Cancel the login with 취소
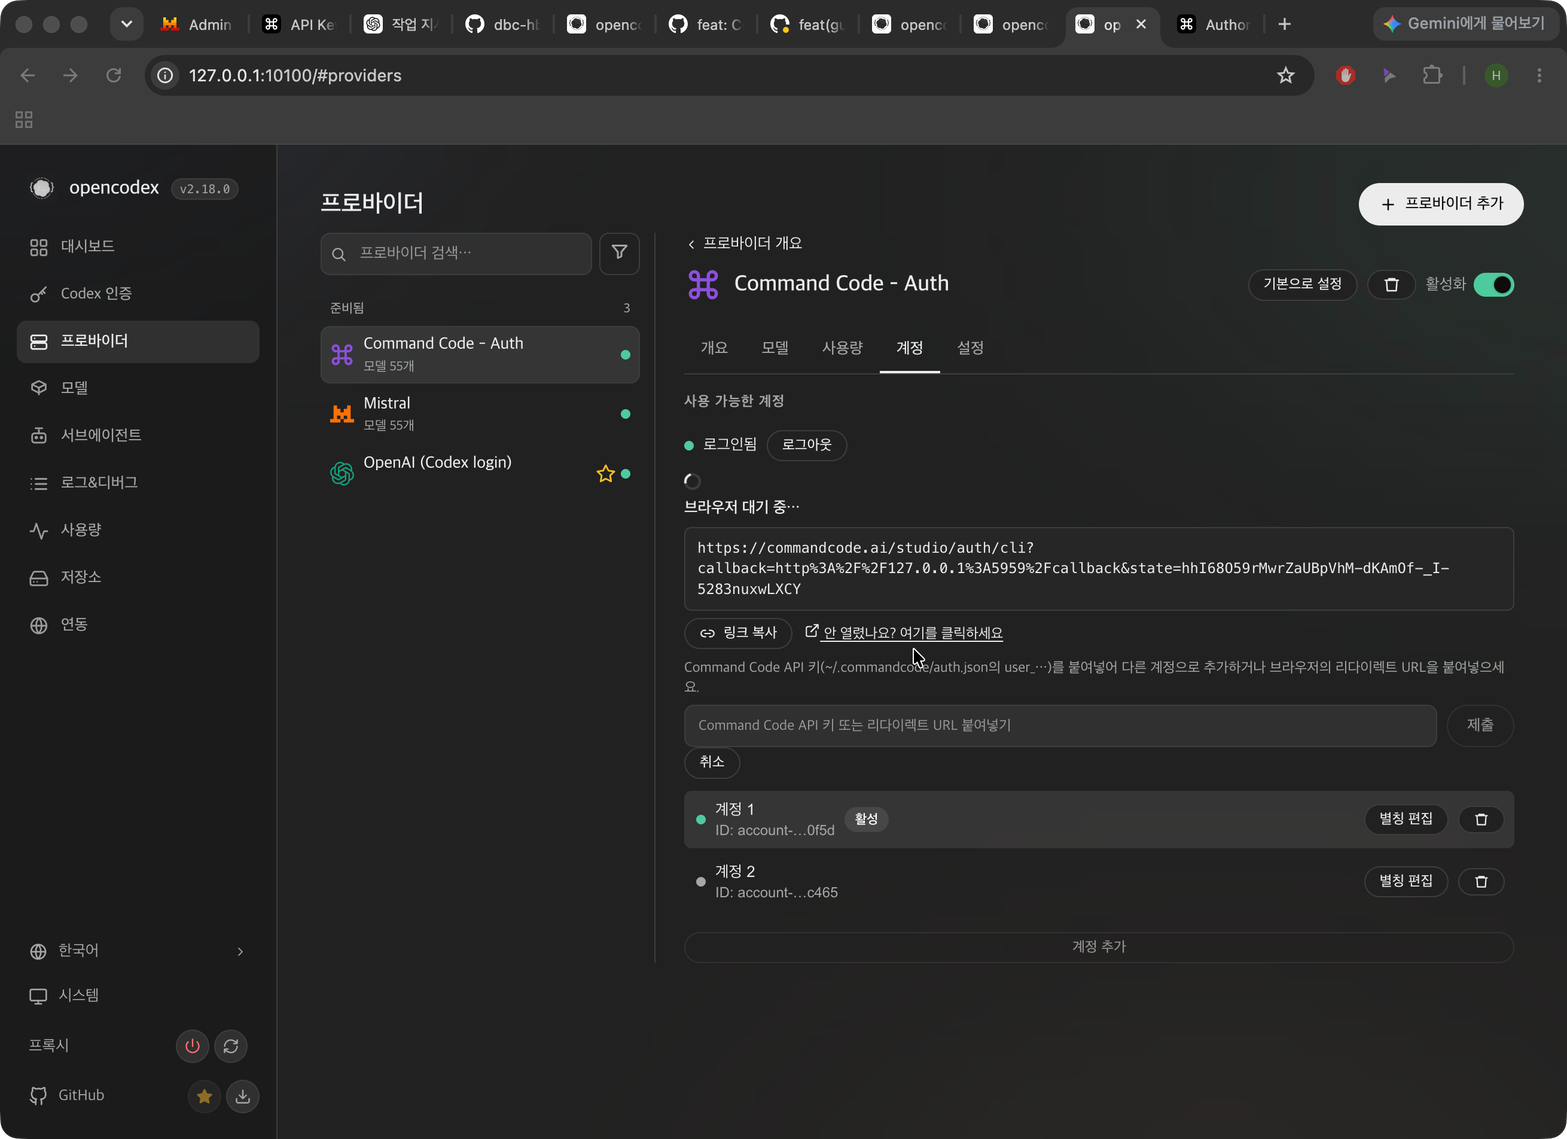The width and height of the screenshot is (1567, 1139). coord(712,763)
